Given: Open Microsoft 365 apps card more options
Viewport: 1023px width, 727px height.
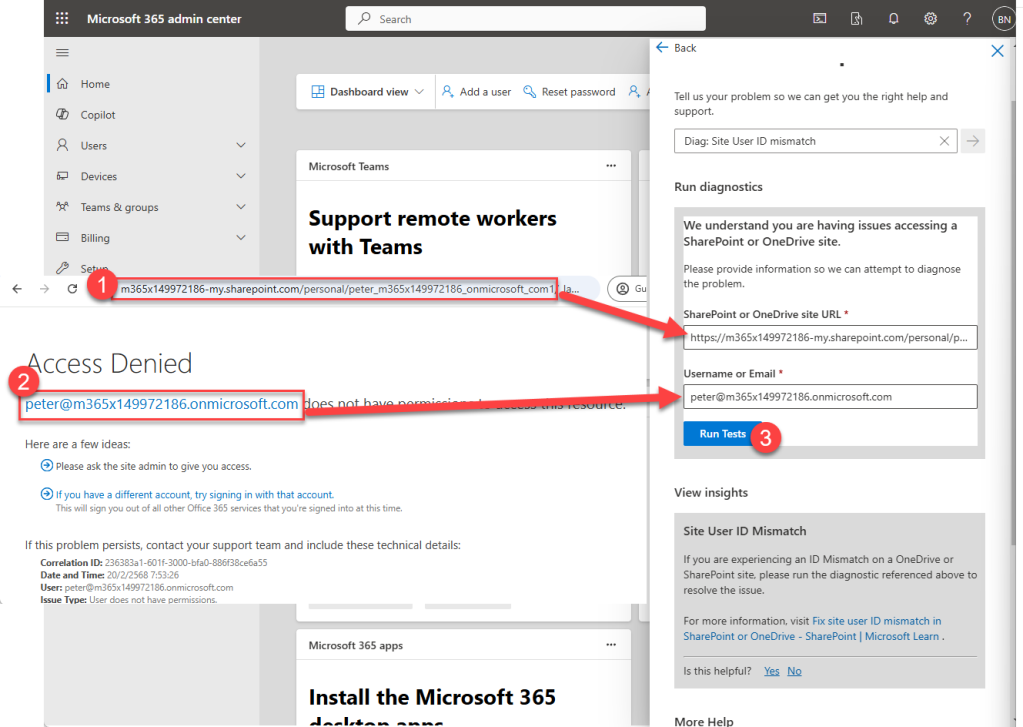Looking at the screenshot, I should (611, 645).
